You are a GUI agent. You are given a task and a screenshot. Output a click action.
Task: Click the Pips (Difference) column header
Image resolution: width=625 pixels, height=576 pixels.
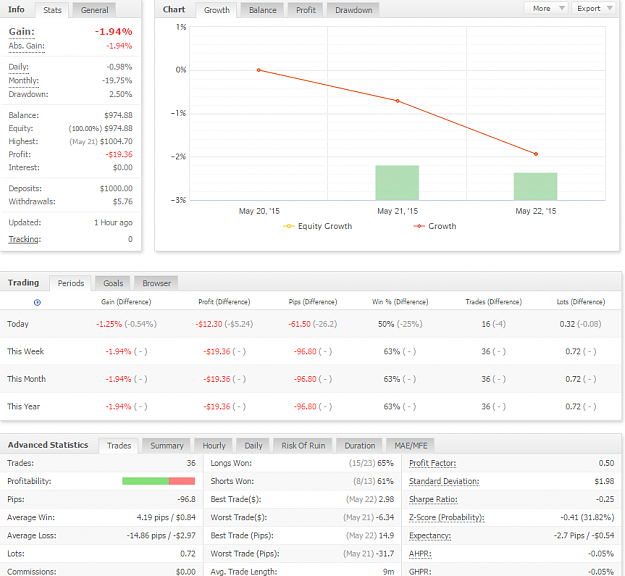pyautogui.click(x=313, y=302)
